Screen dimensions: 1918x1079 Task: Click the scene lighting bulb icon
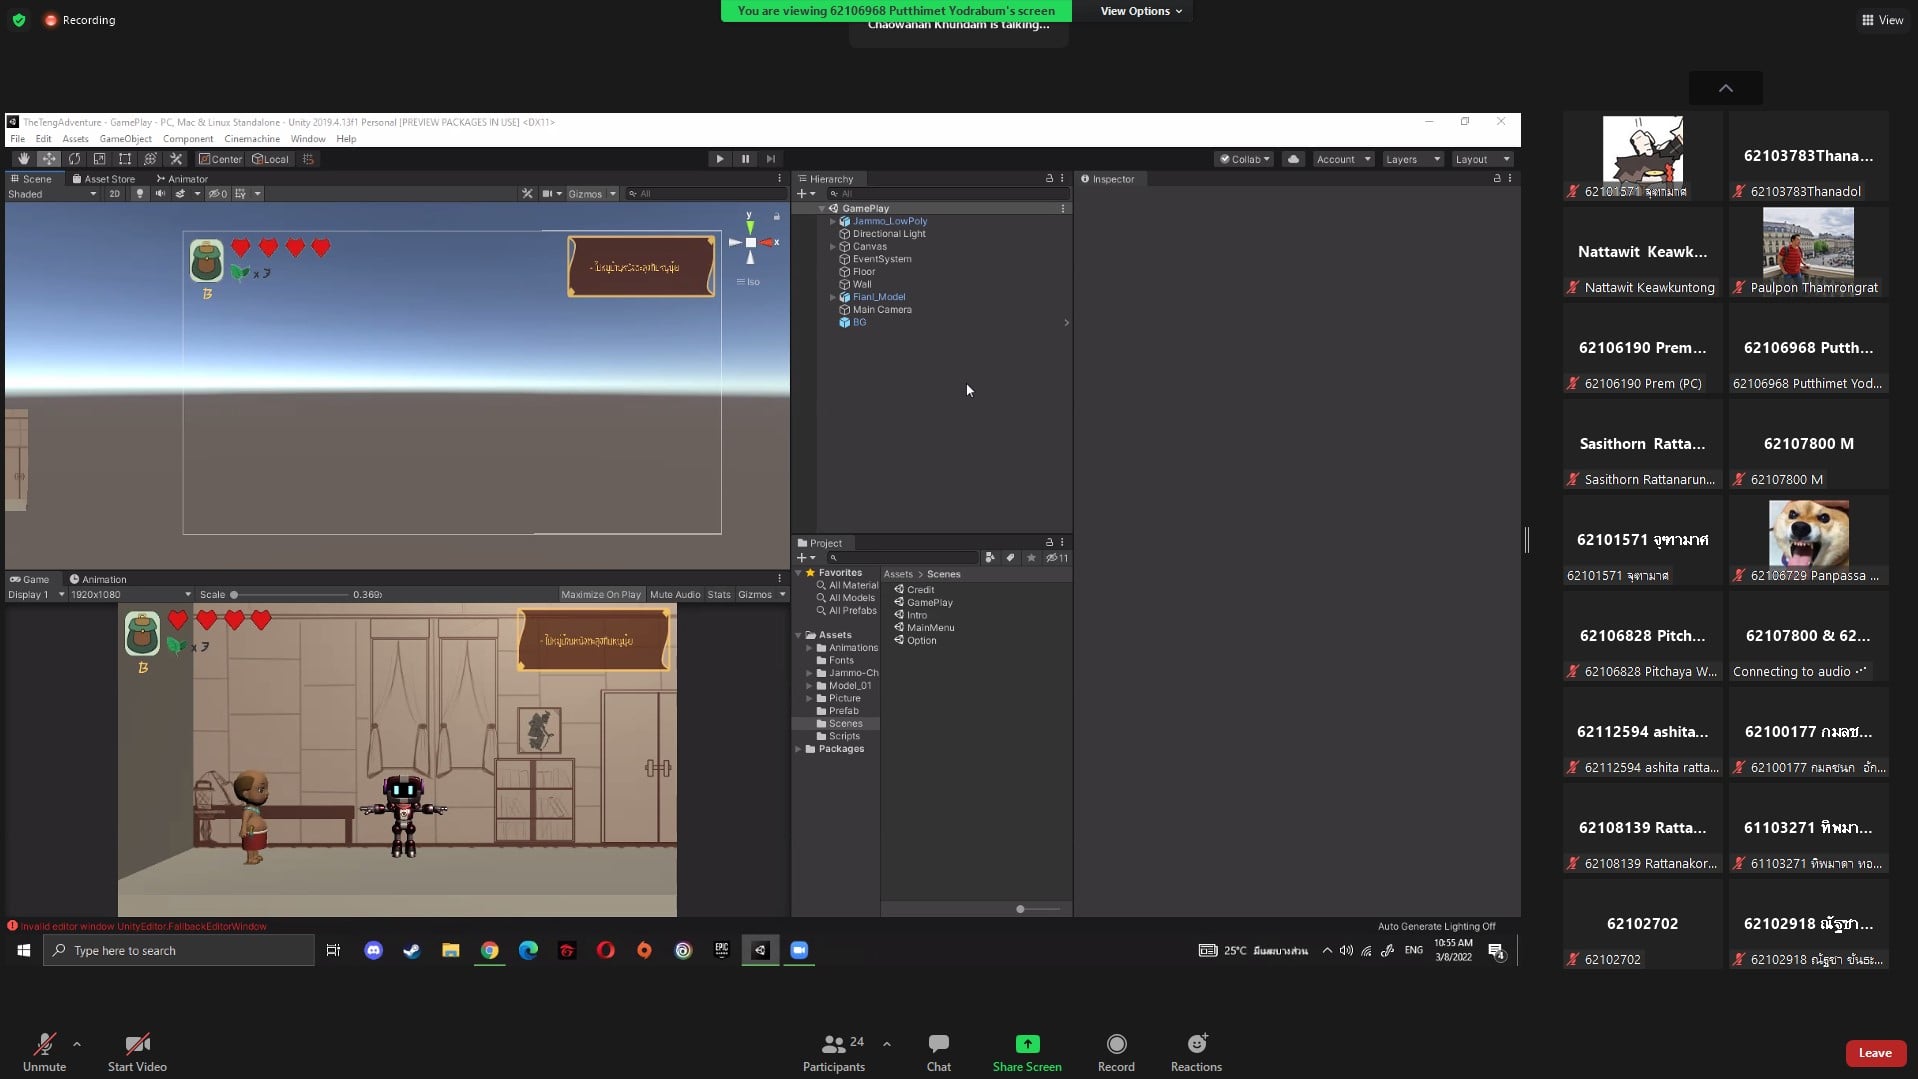coord(140,194)
